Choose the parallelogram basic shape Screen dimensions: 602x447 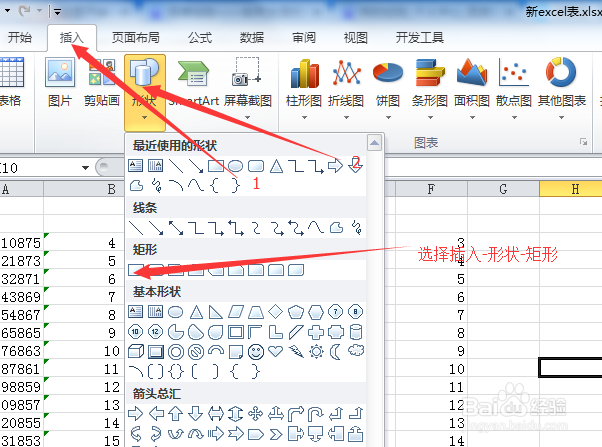click(x=236, y=312)
